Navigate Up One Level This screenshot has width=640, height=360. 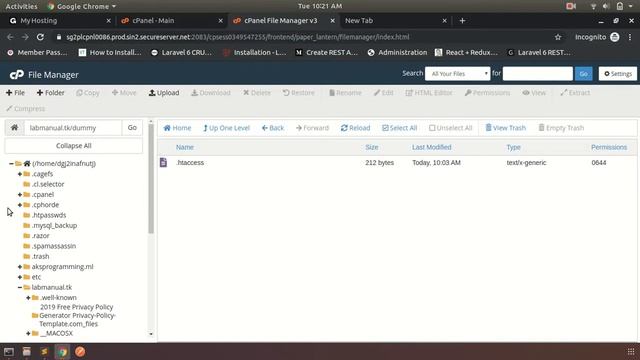point(226,128)
